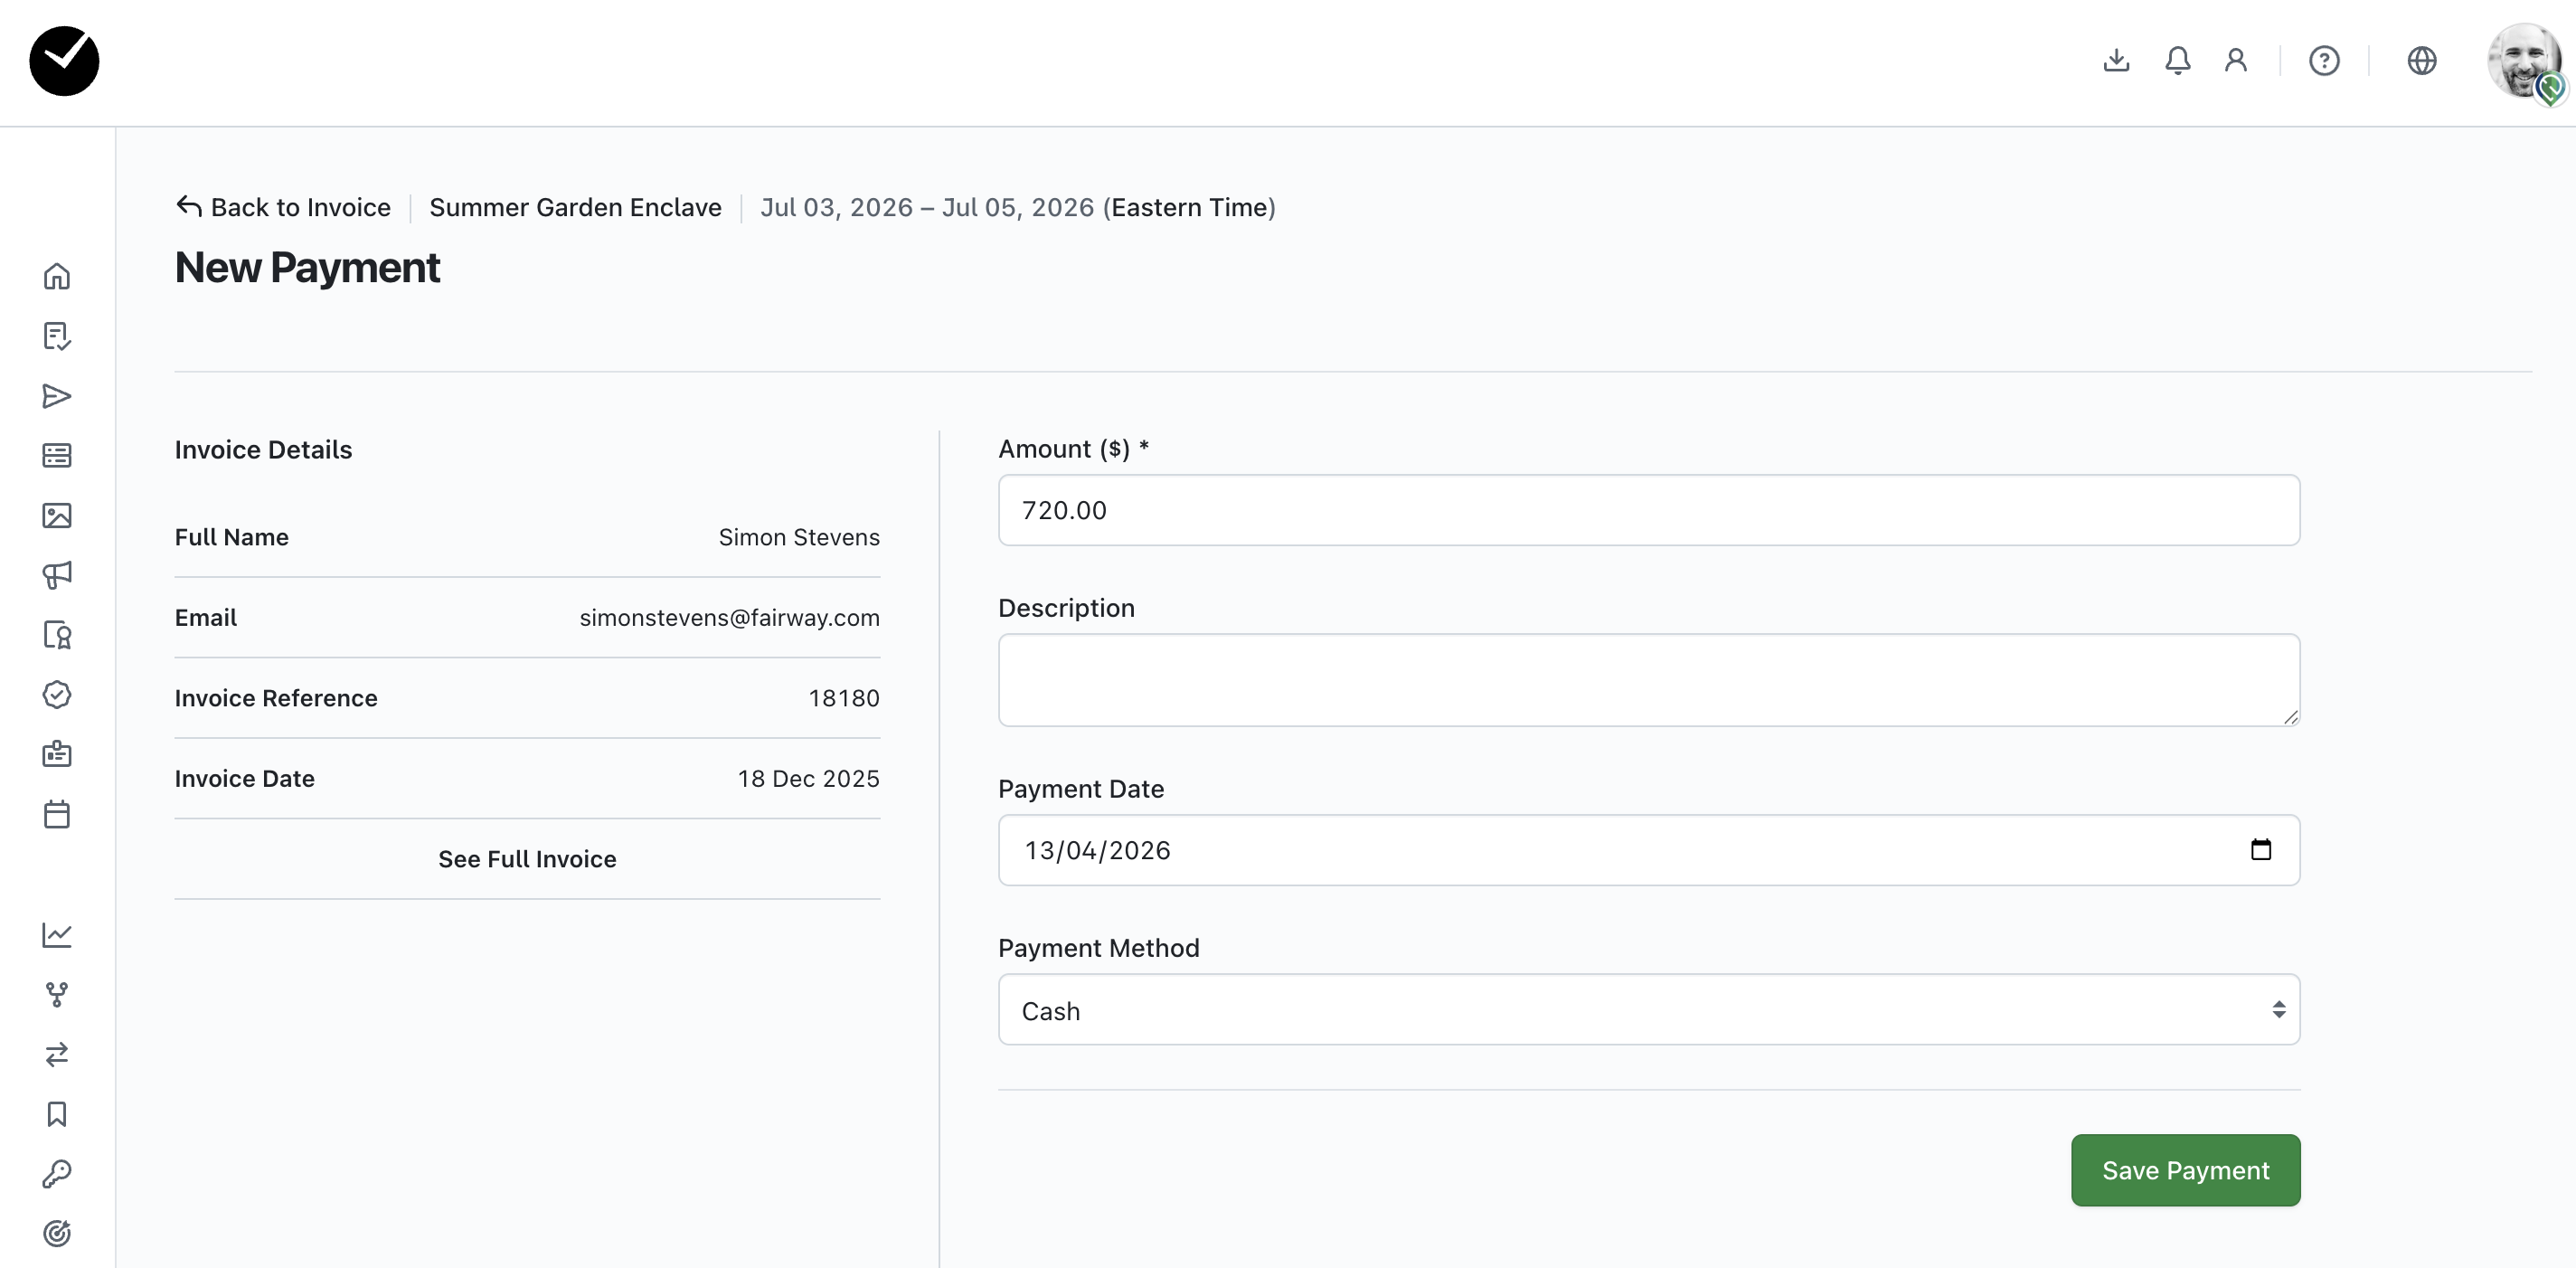
Task: Open the help question mark icon
Action: pyautogui.click(x=2324, y=61)
